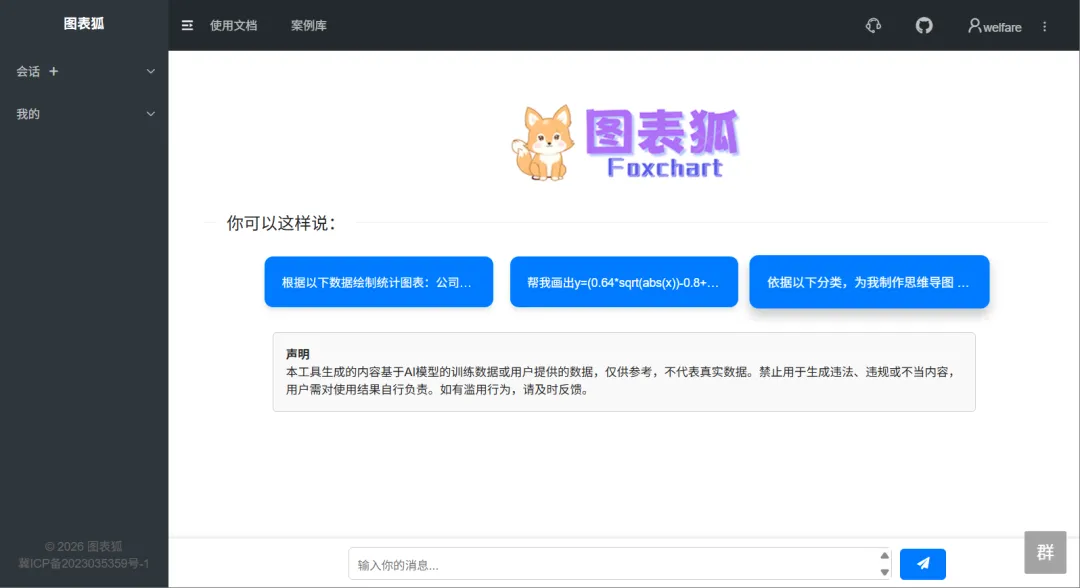Click the ICP备2023035359号 footer link
The height and width of the screenshot is (588, 1080).
coord(83,564)
